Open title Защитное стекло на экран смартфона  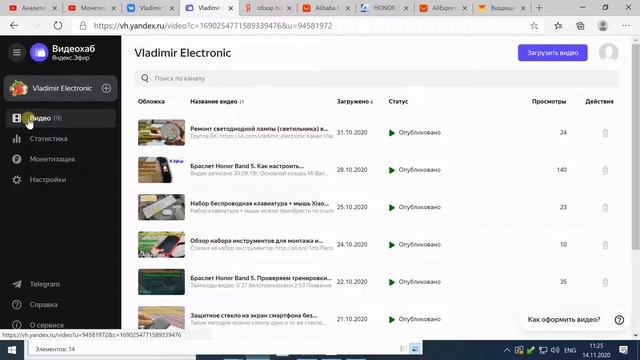253,316
